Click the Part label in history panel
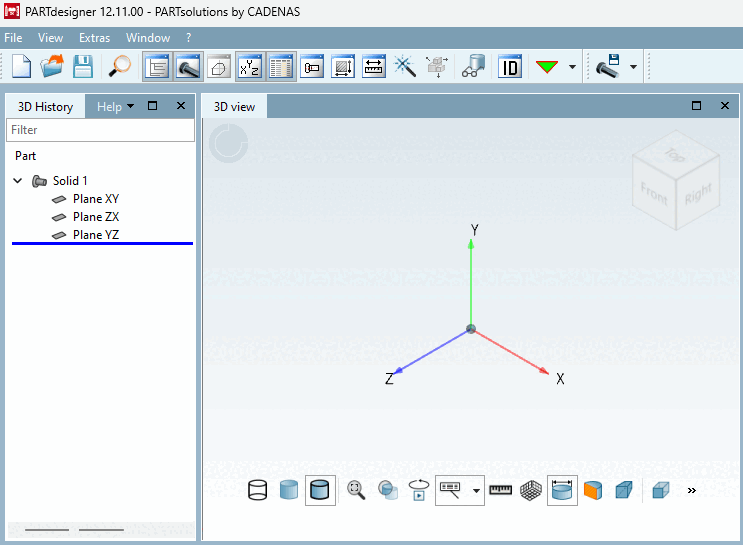The width and height of the screenshot is (743, 545). [26, 156]
